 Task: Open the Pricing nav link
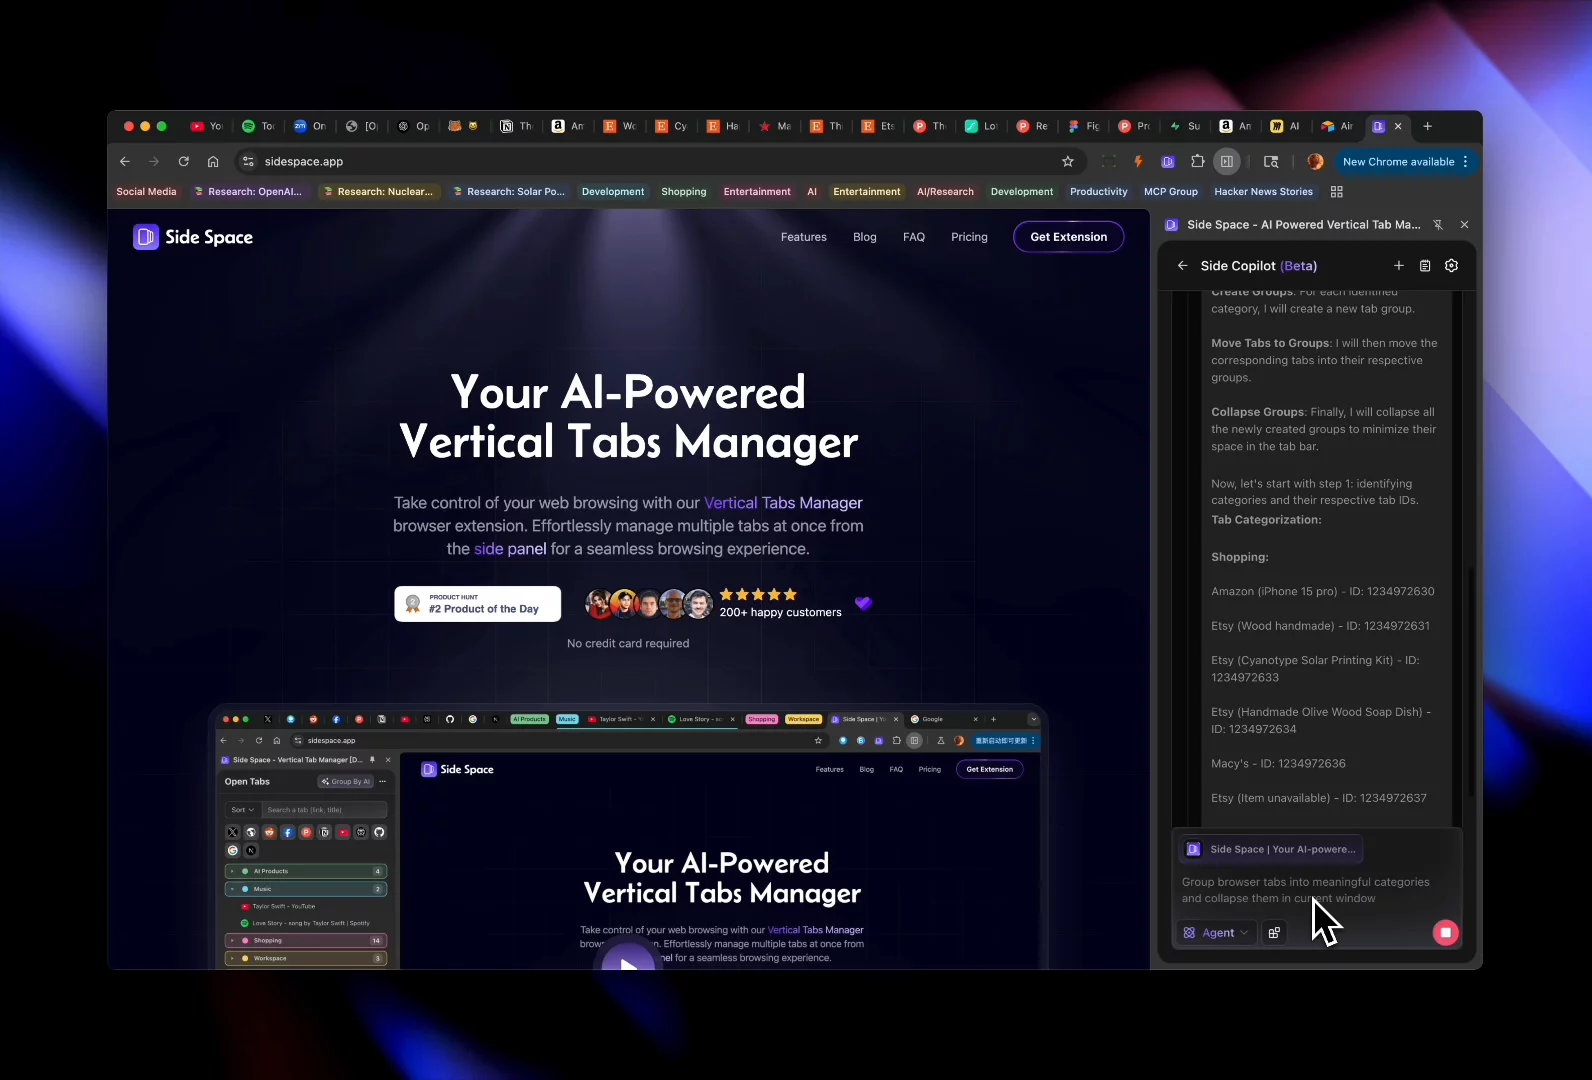[969, 237]
